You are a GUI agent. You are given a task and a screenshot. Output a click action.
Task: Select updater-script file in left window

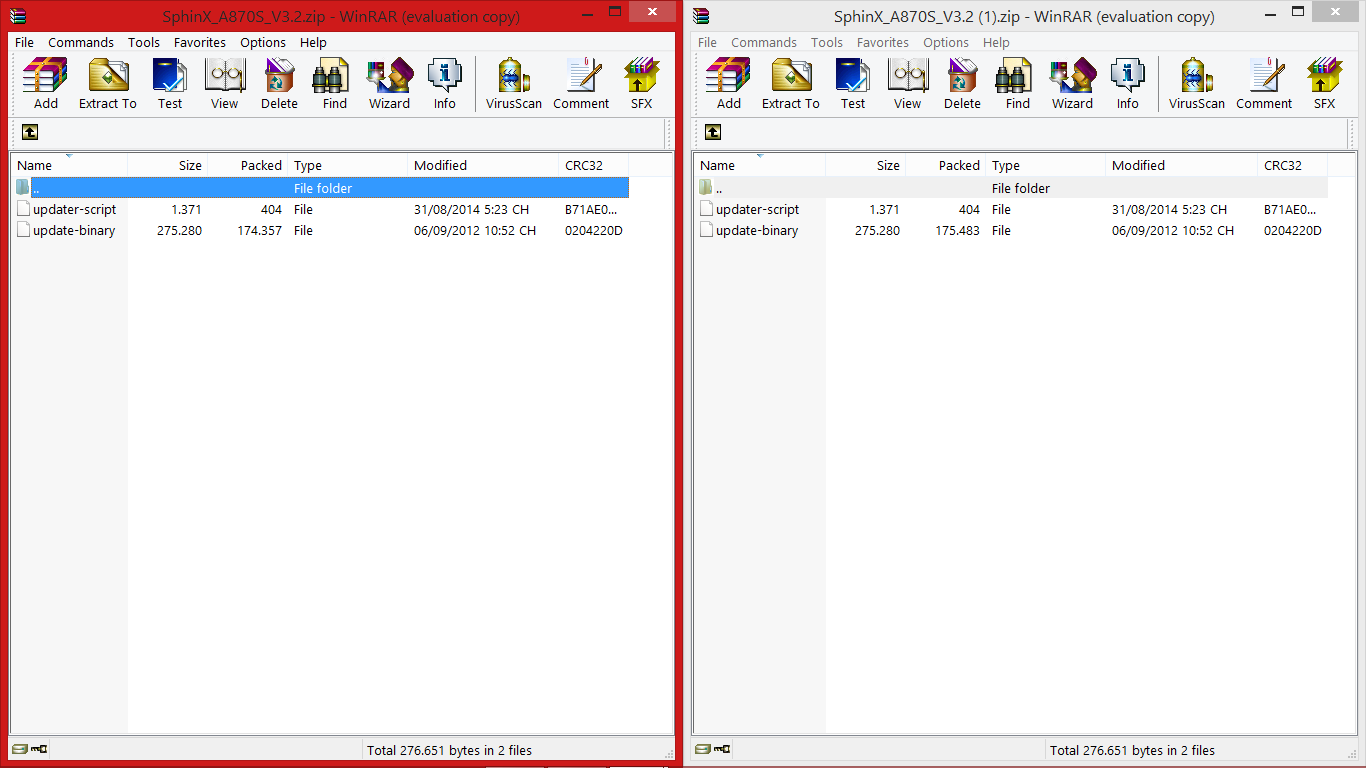point(320,209)
